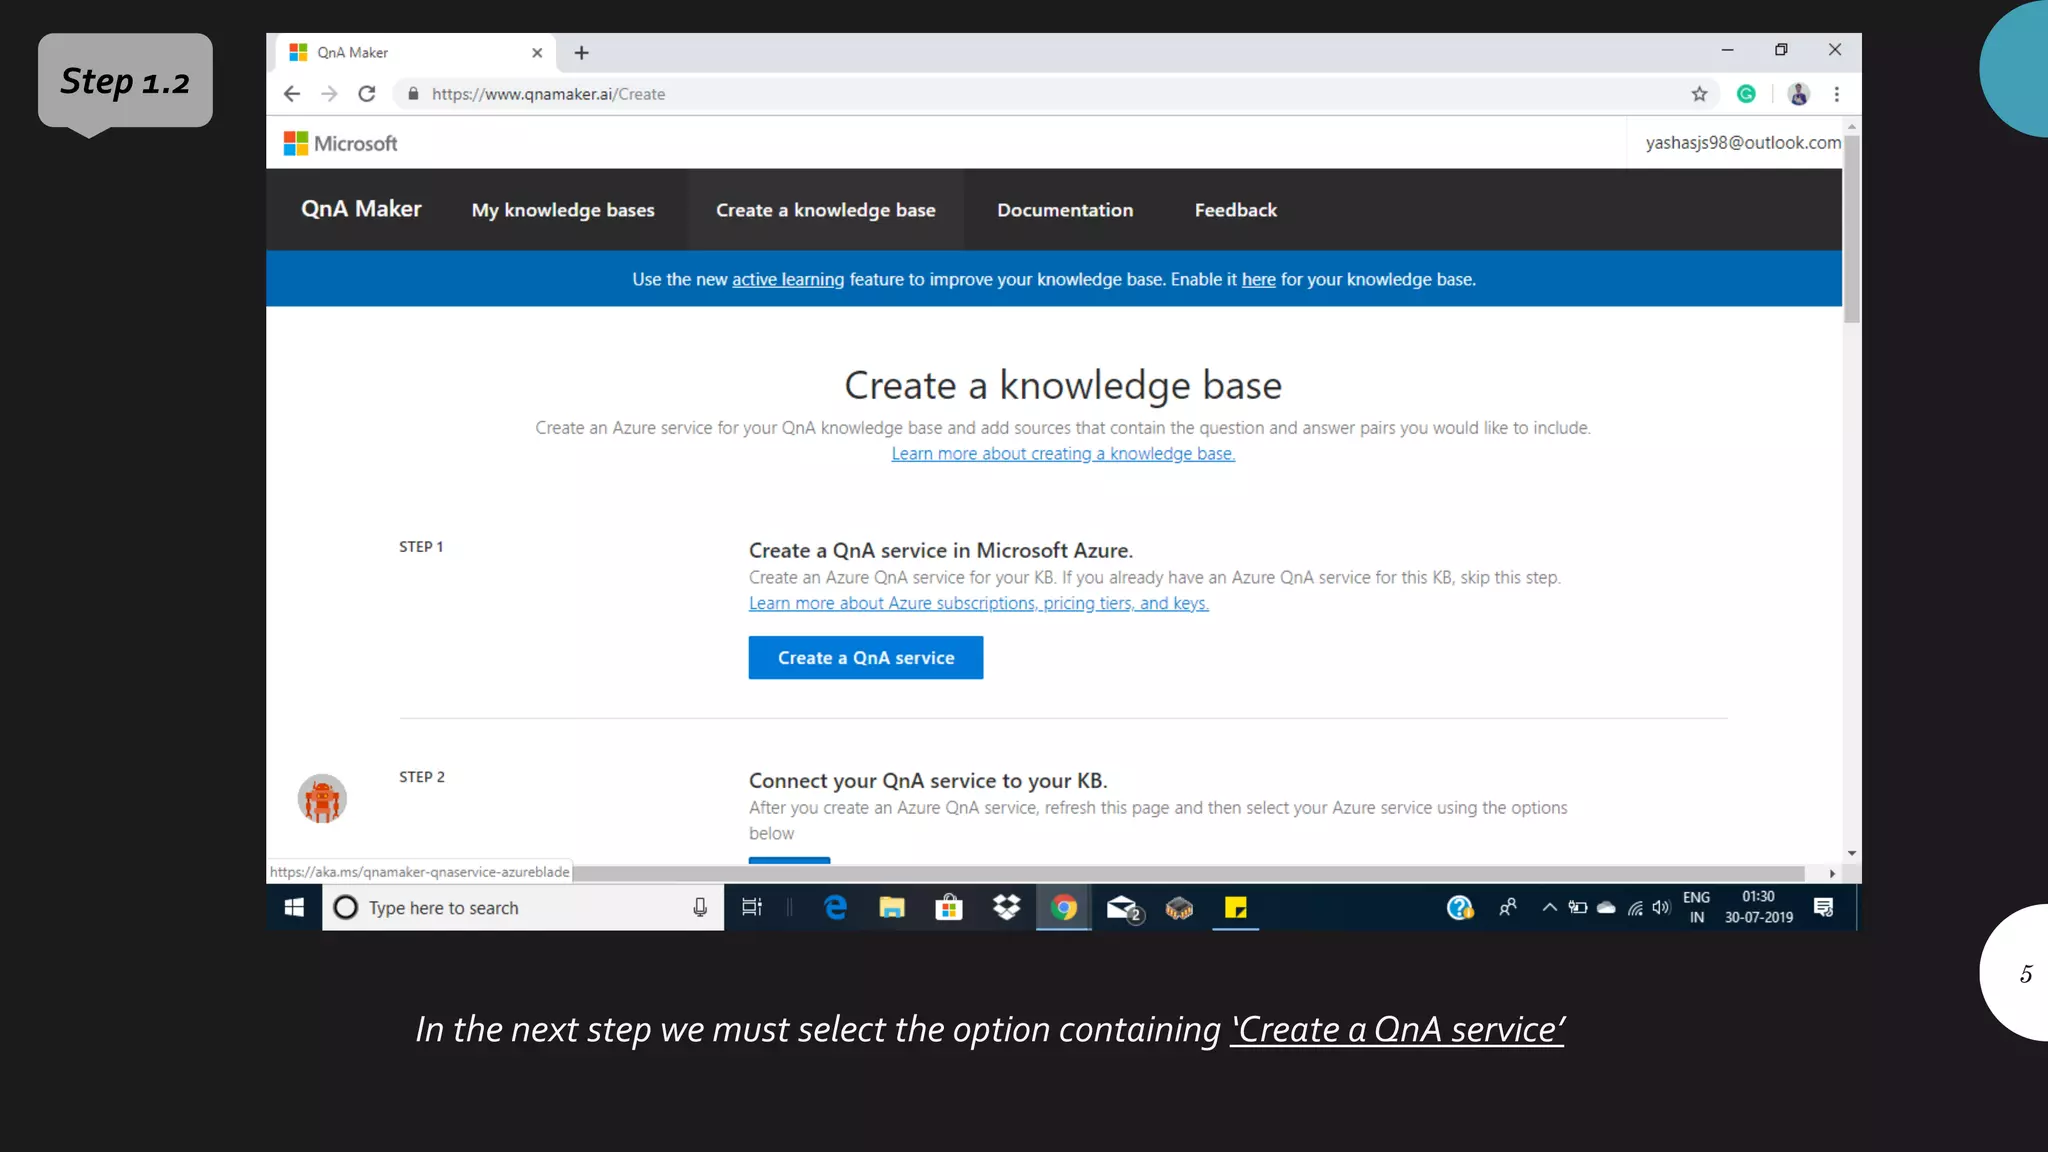Viewport: 2048px width, 1152px height.
Task: Switch to Chrome on the taskbar
Action: [x=1064, y=908]
